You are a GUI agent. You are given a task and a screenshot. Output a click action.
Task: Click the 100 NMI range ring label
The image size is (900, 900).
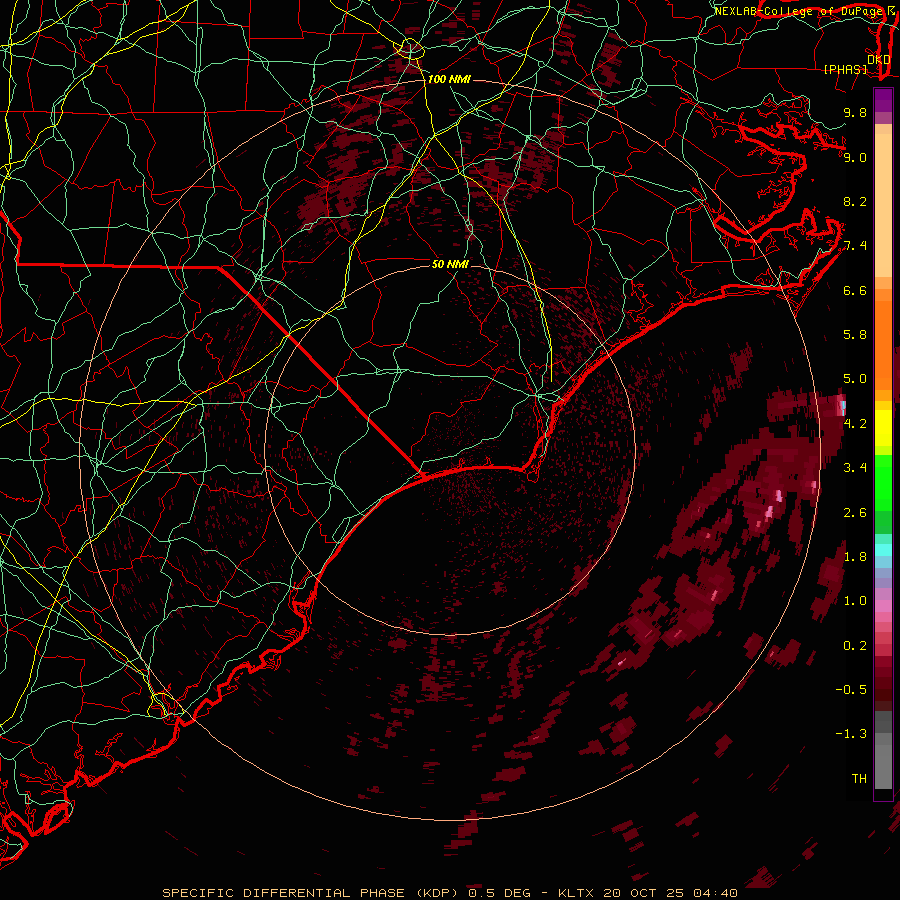coord(449,79)
